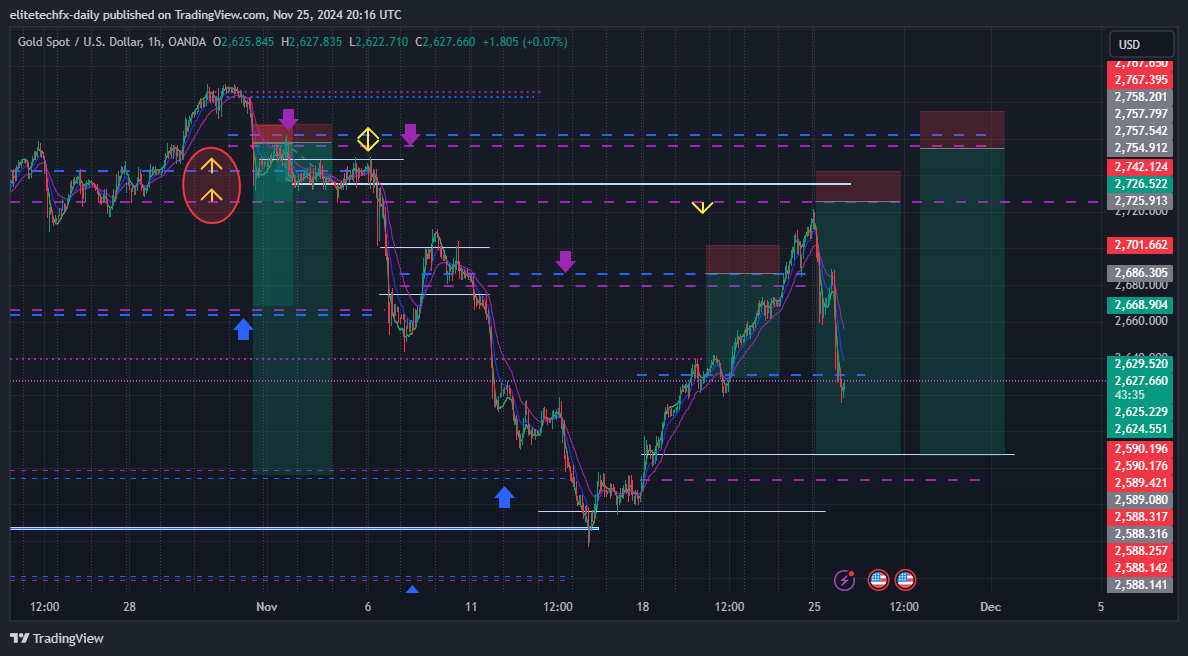Click the right US flag economic event icon
Viewport: 1188px width, 656px height.
click(905, 580)
